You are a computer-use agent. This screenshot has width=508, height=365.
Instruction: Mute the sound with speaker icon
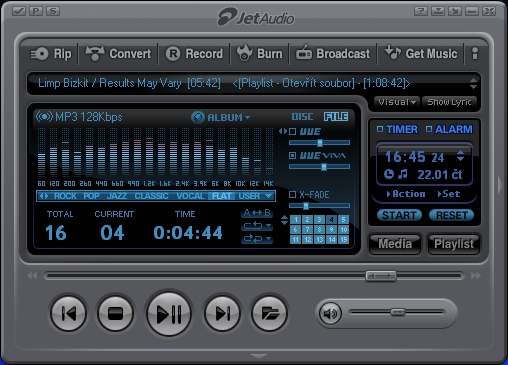point(330,313)
